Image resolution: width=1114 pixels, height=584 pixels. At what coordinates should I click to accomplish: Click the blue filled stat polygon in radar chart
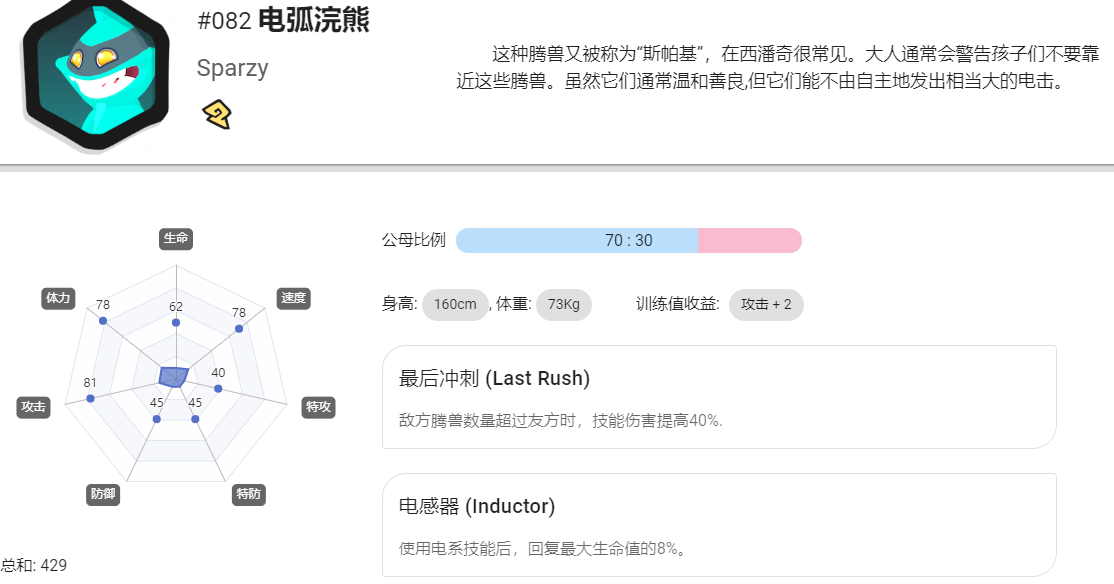tap(173, 377)
